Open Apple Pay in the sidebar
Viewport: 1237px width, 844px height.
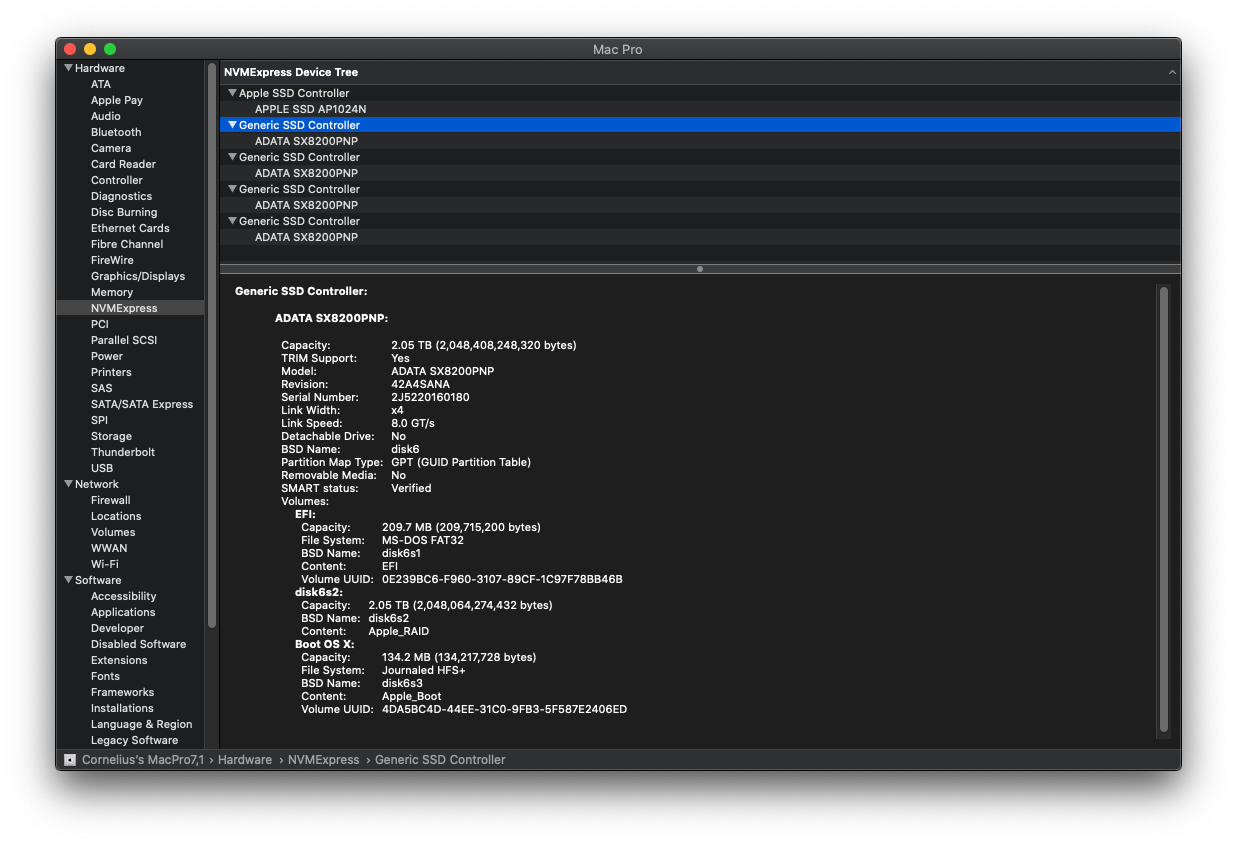117,100
